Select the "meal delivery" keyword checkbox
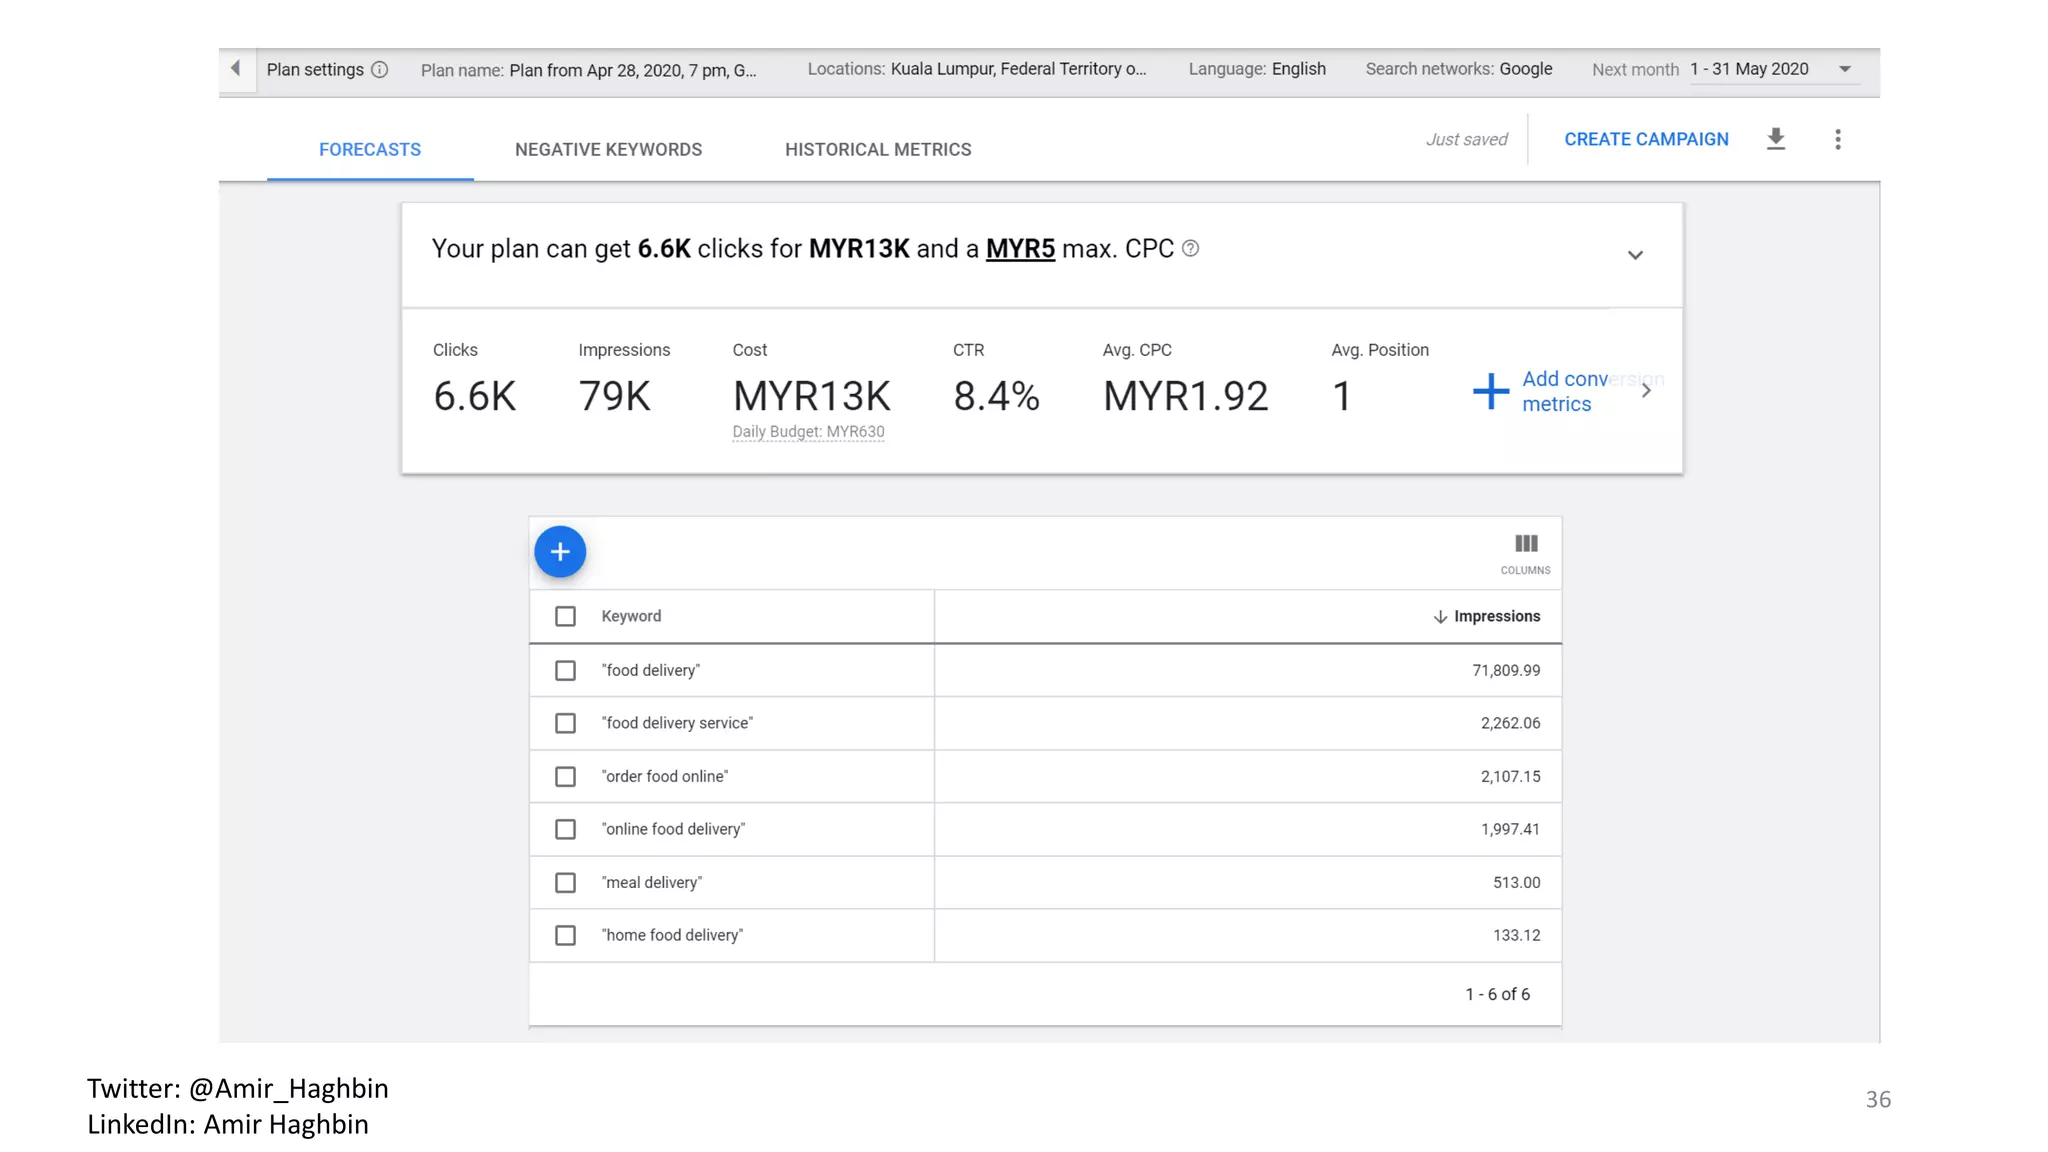The width and height of the screenshot is (2048, 1152). point(565,882)
